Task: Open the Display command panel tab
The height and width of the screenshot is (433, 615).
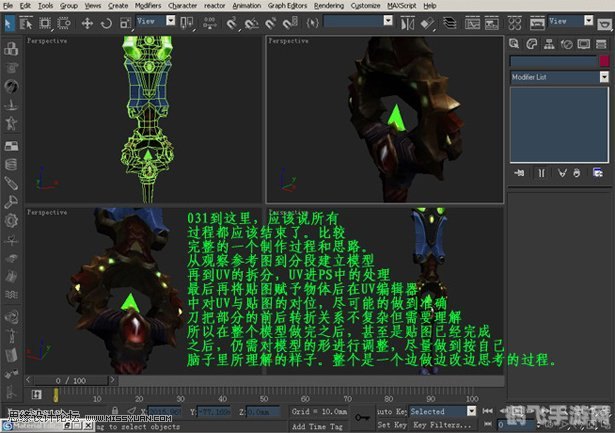Action: pyautogui.click(x=582, y=42)
